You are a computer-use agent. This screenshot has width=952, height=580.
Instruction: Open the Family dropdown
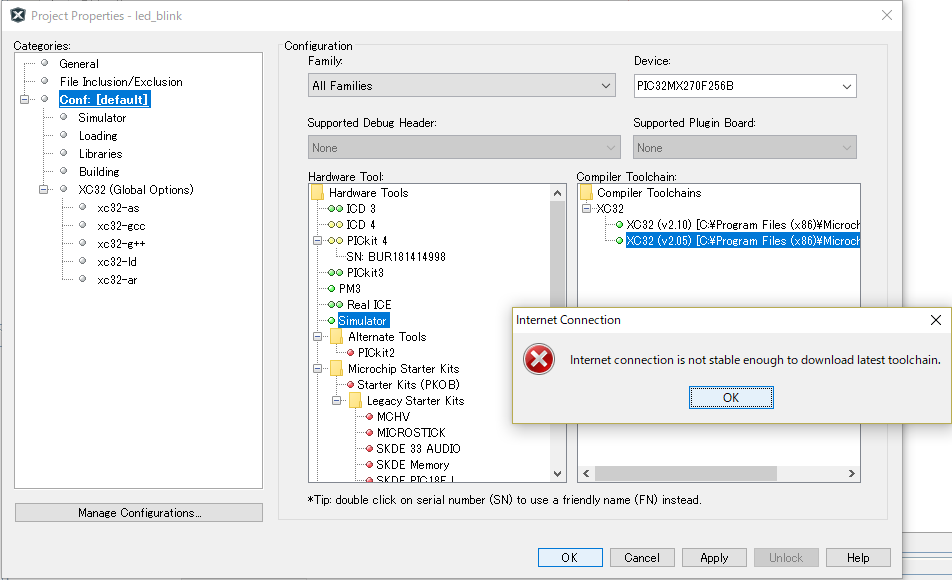tap(461, 86)
